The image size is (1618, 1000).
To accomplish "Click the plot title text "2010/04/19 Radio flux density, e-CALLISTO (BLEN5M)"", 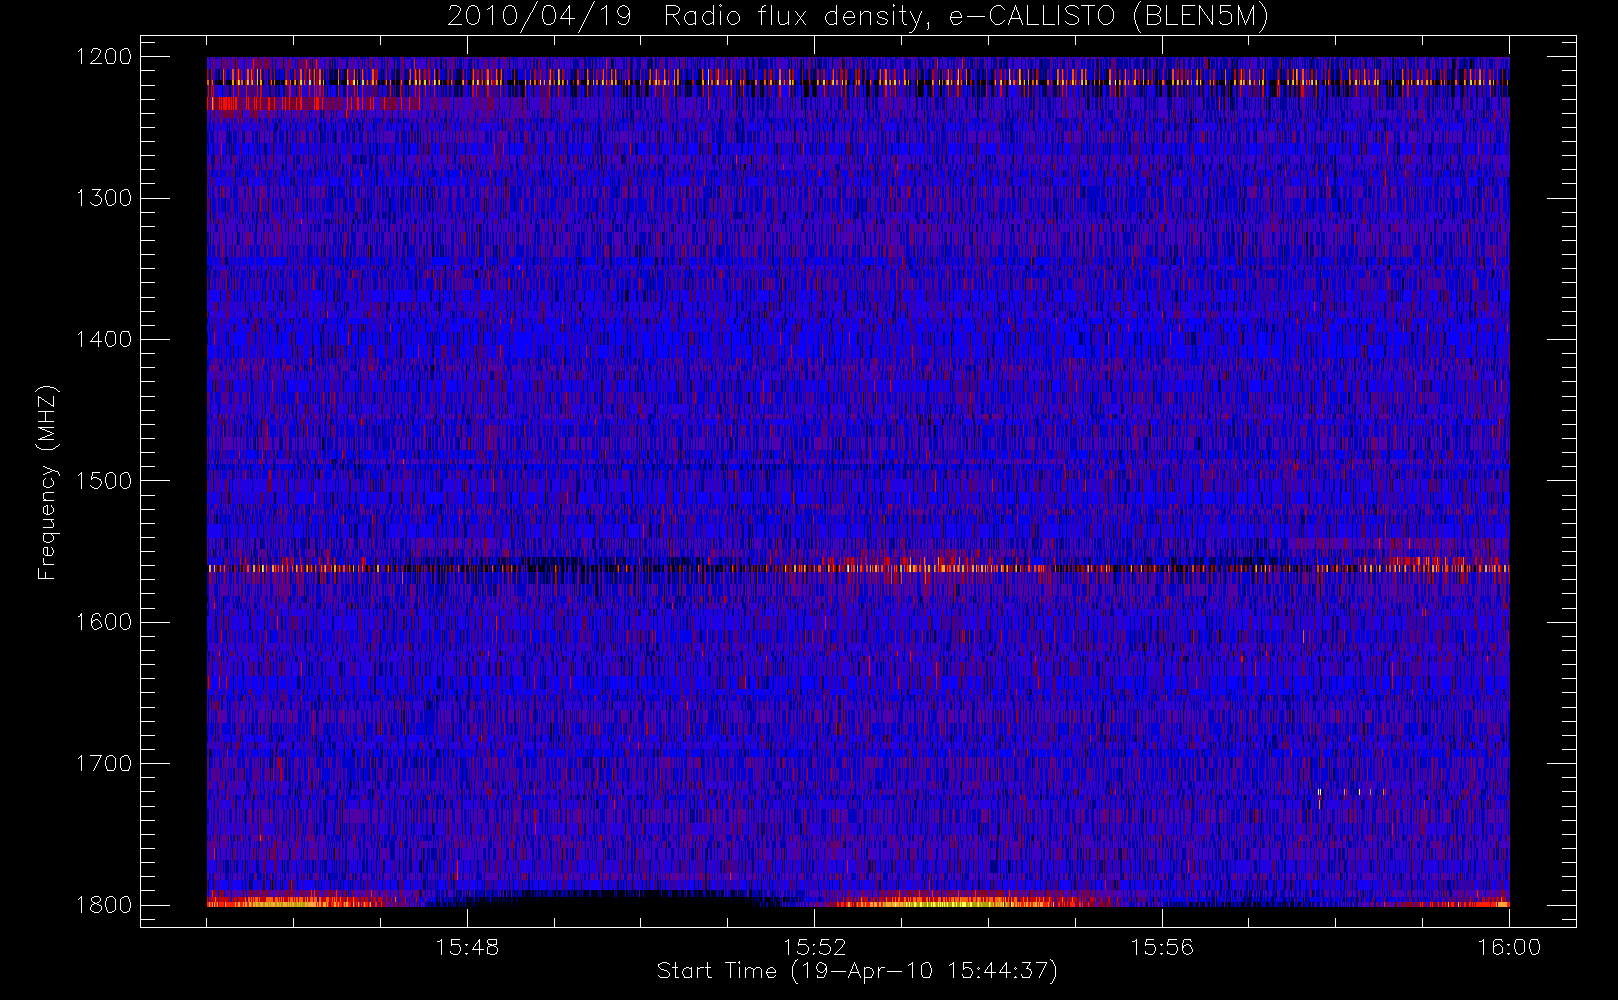I will coord(857,17).
